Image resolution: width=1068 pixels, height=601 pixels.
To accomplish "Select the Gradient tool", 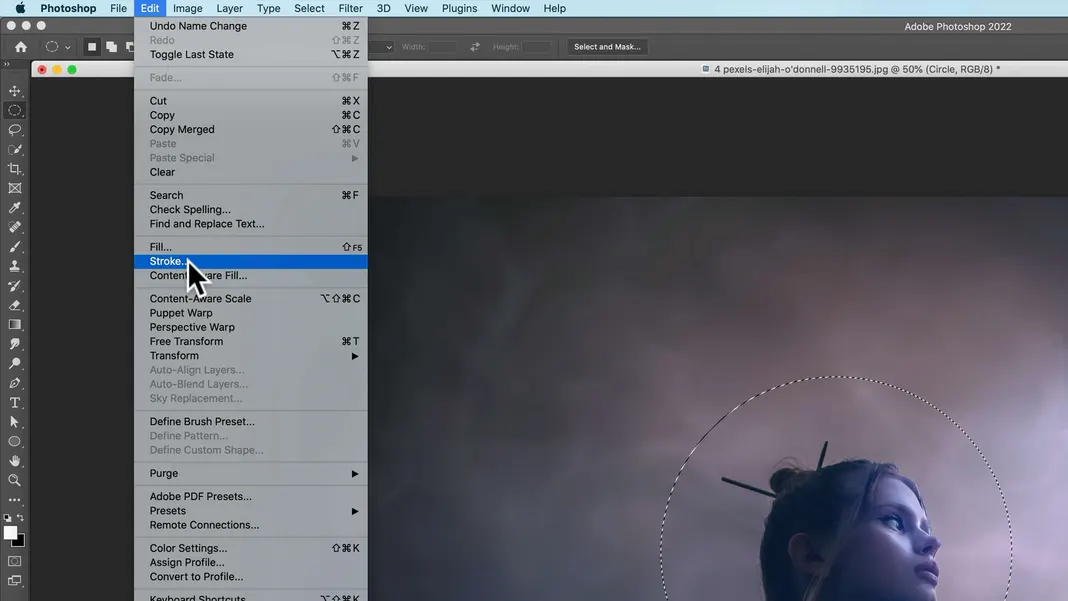I will 14,325.
